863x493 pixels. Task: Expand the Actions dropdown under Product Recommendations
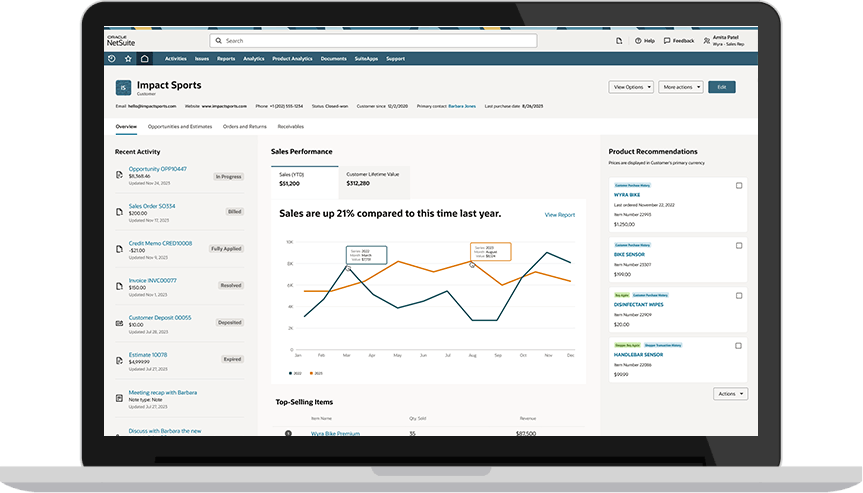[729, 394]
